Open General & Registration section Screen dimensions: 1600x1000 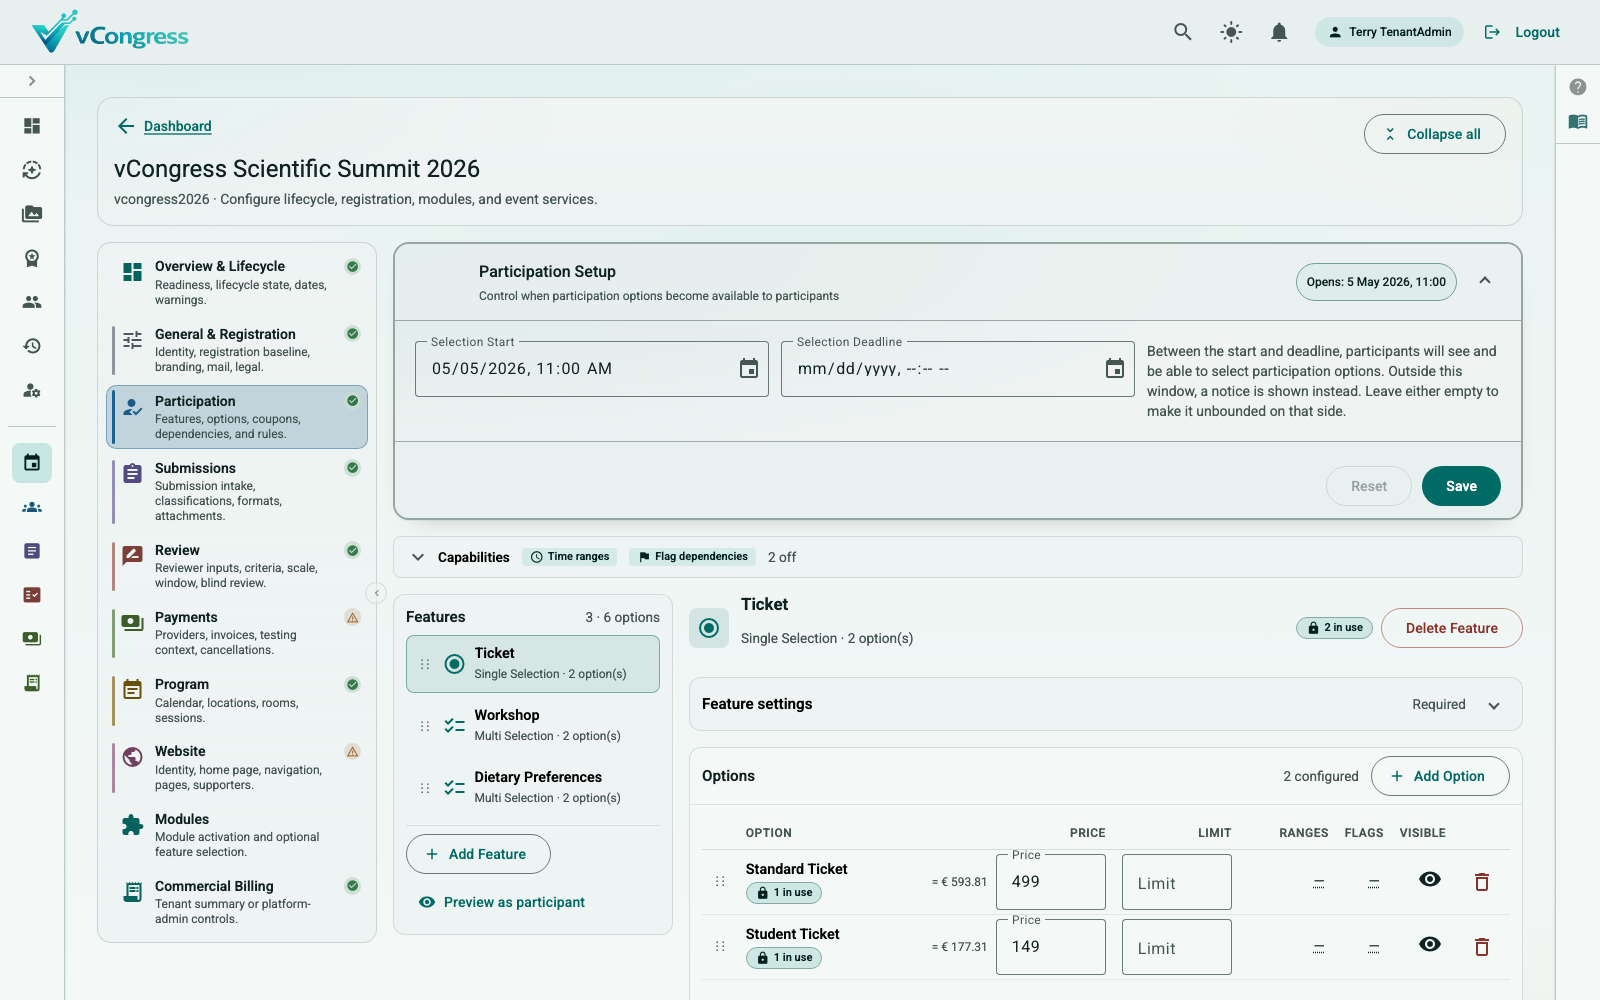(237, 351)
